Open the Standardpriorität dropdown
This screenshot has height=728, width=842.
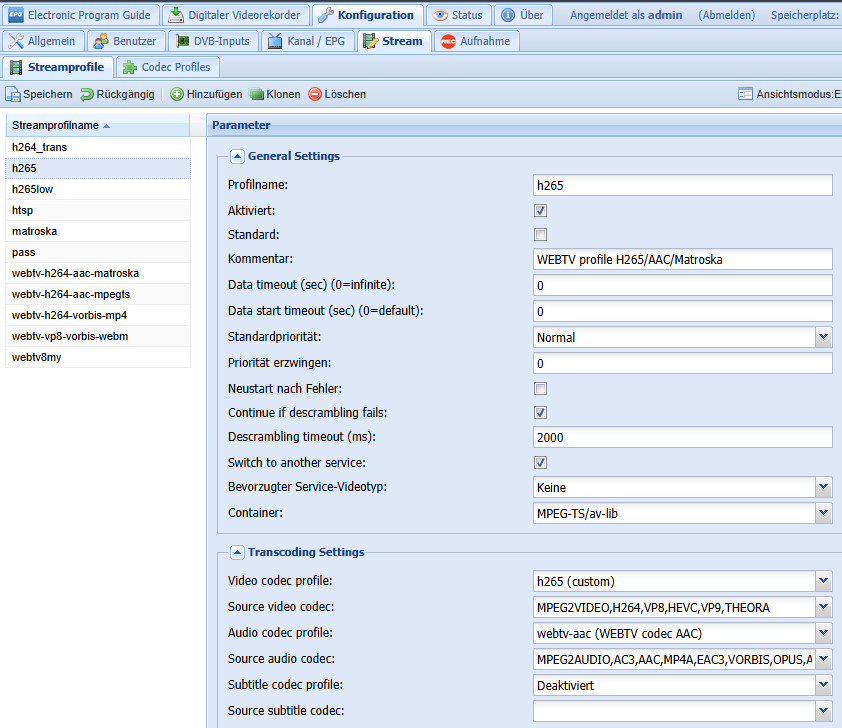click(x=823, y=337)
